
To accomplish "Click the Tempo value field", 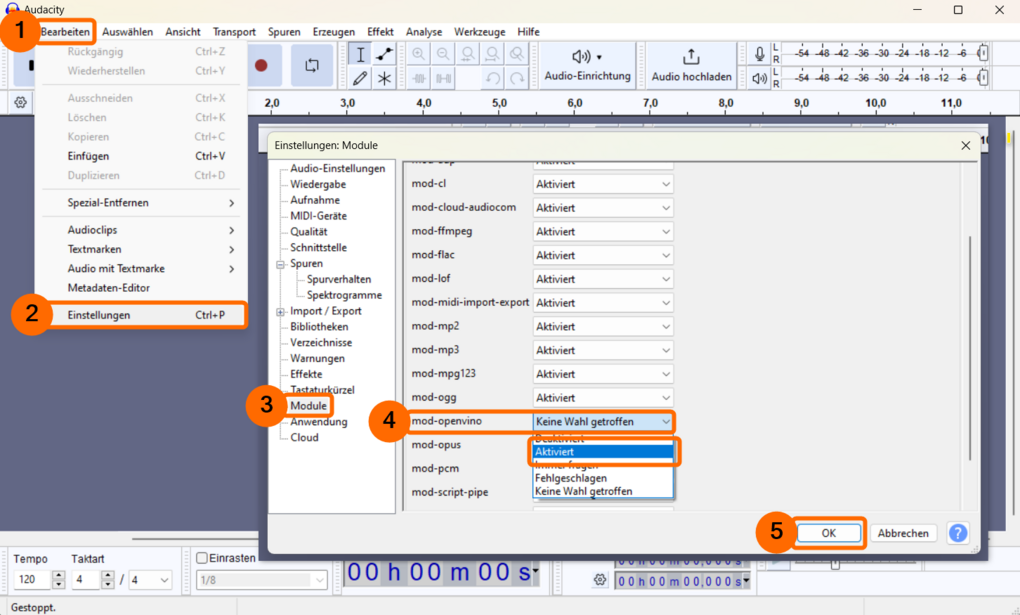I will [x=33, y=579].
